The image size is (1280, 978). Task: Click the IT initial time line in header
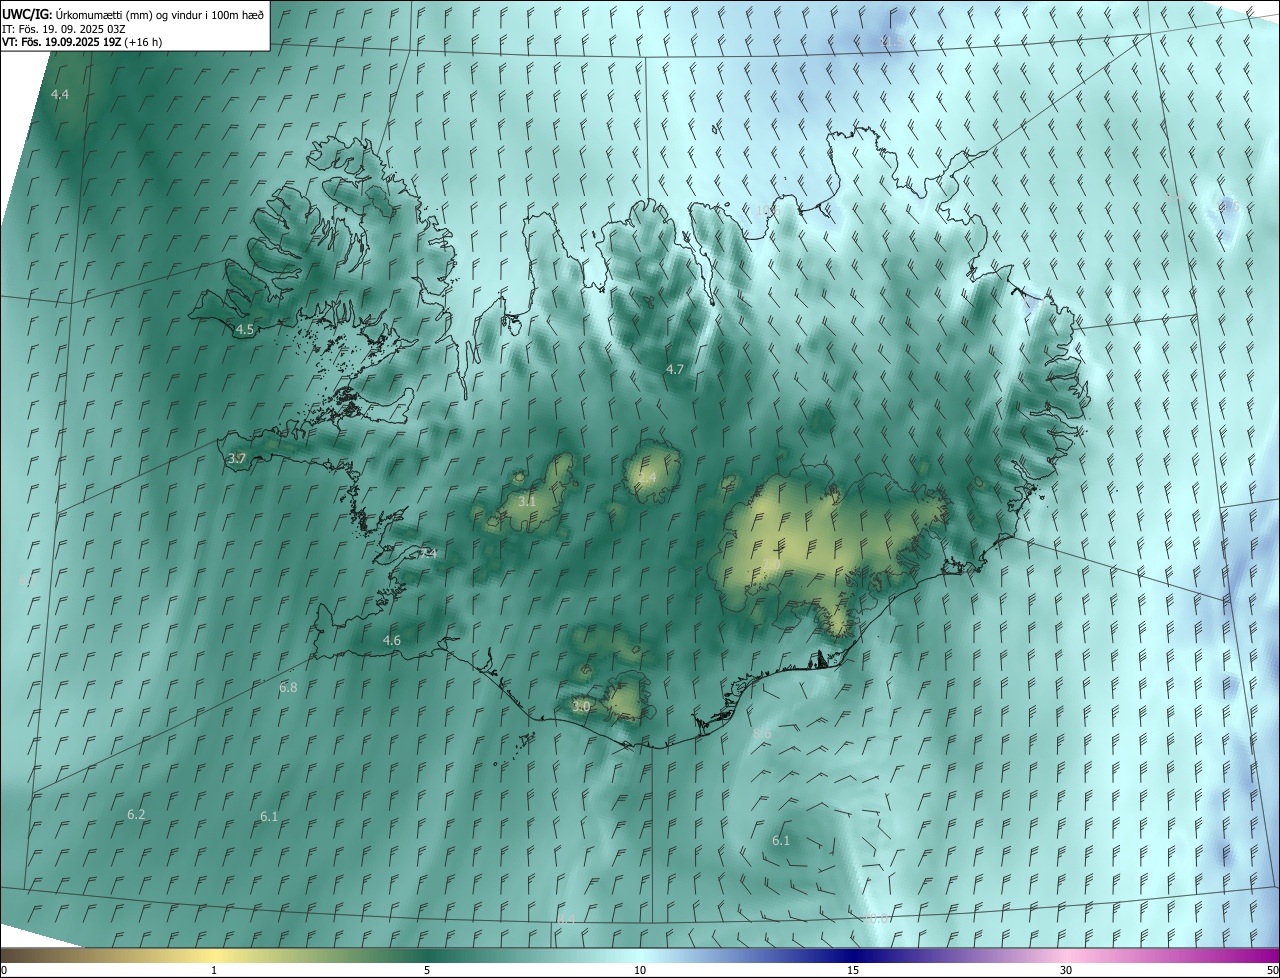(62, 29)
